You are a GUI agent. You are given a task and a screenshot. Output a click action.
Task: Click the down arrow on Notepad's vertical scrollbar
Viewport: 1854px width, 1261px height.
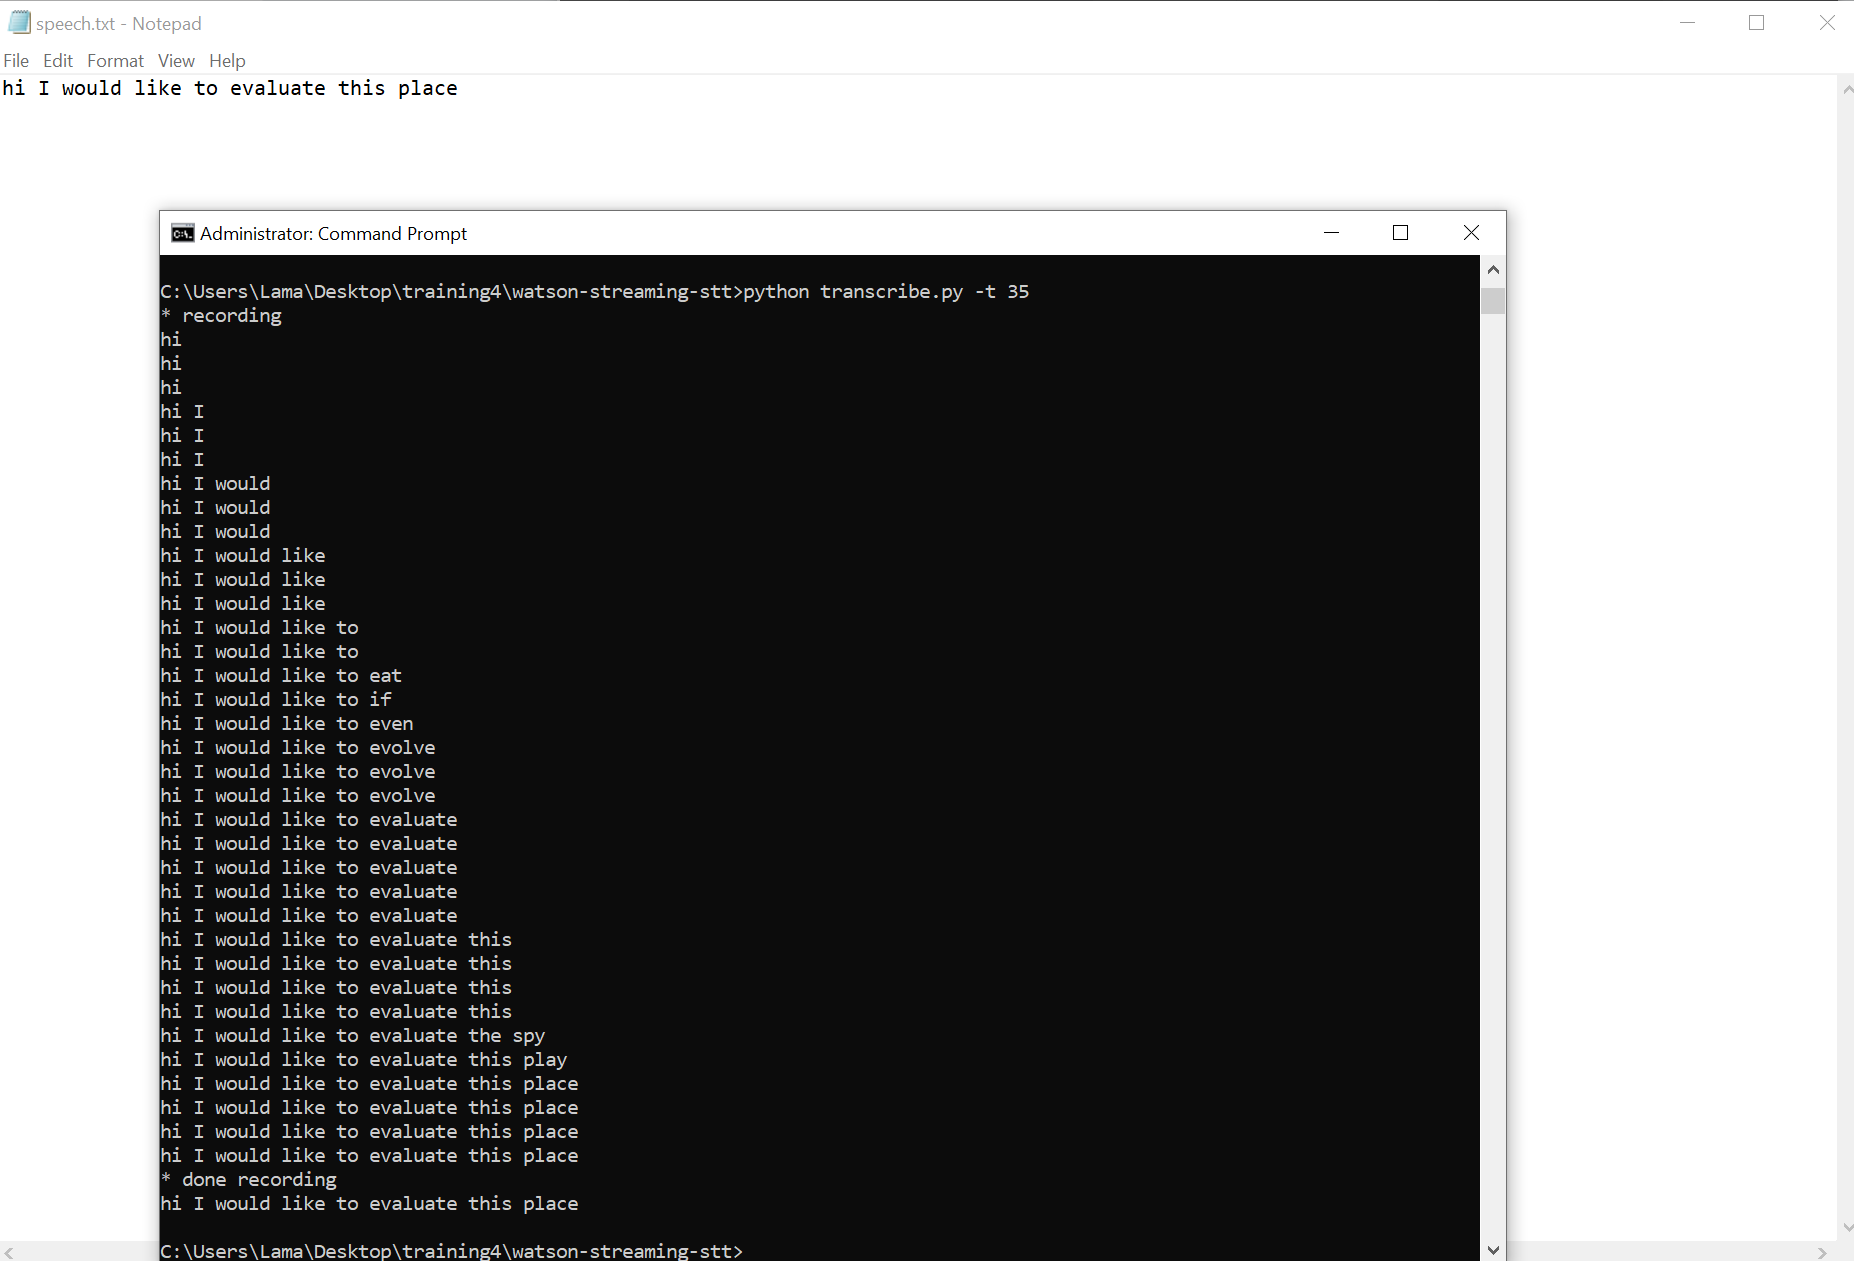click(1846, 1228)
